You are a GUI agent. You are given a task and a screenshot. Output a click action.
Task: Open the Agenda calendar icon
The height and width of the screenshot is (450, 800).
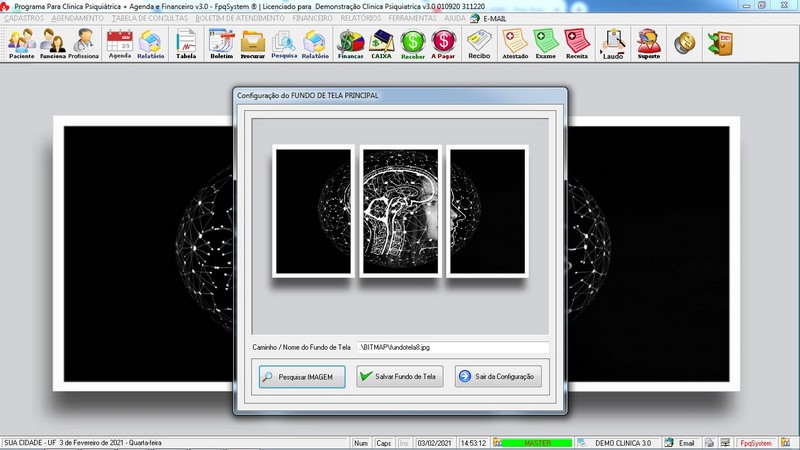point(120,44)
